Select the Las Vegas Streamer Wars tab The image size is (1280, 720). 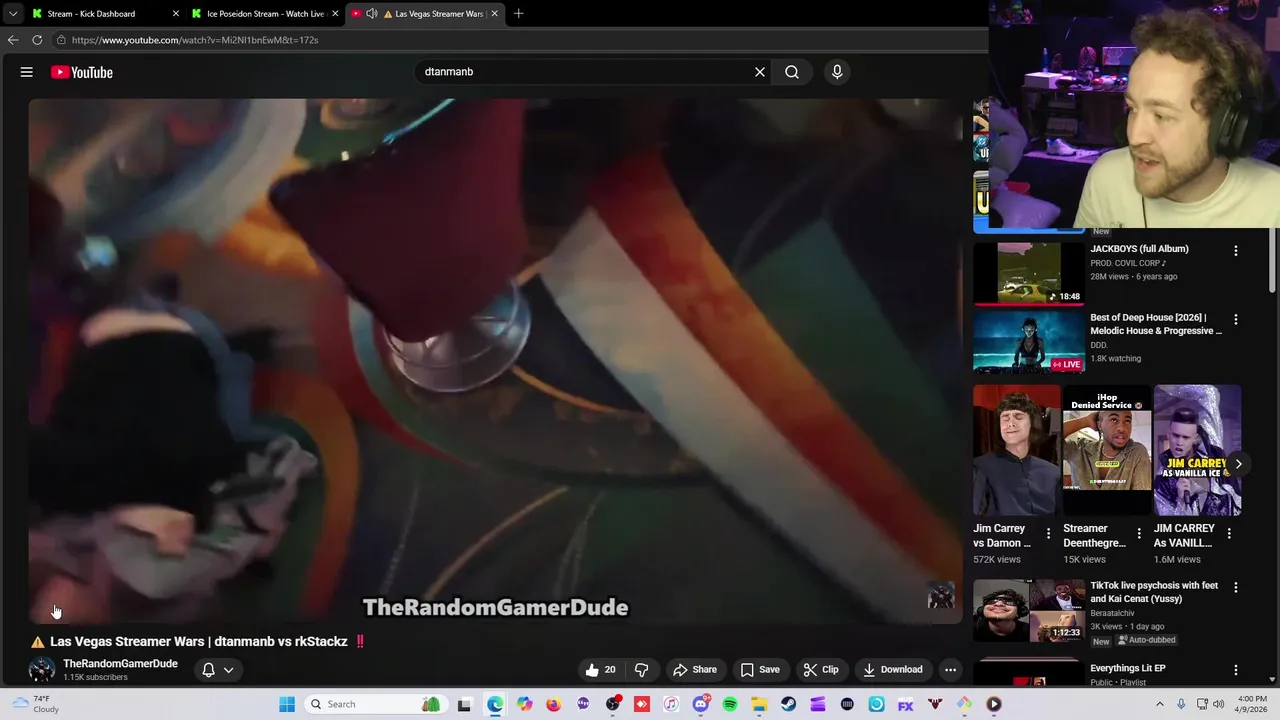438,14
